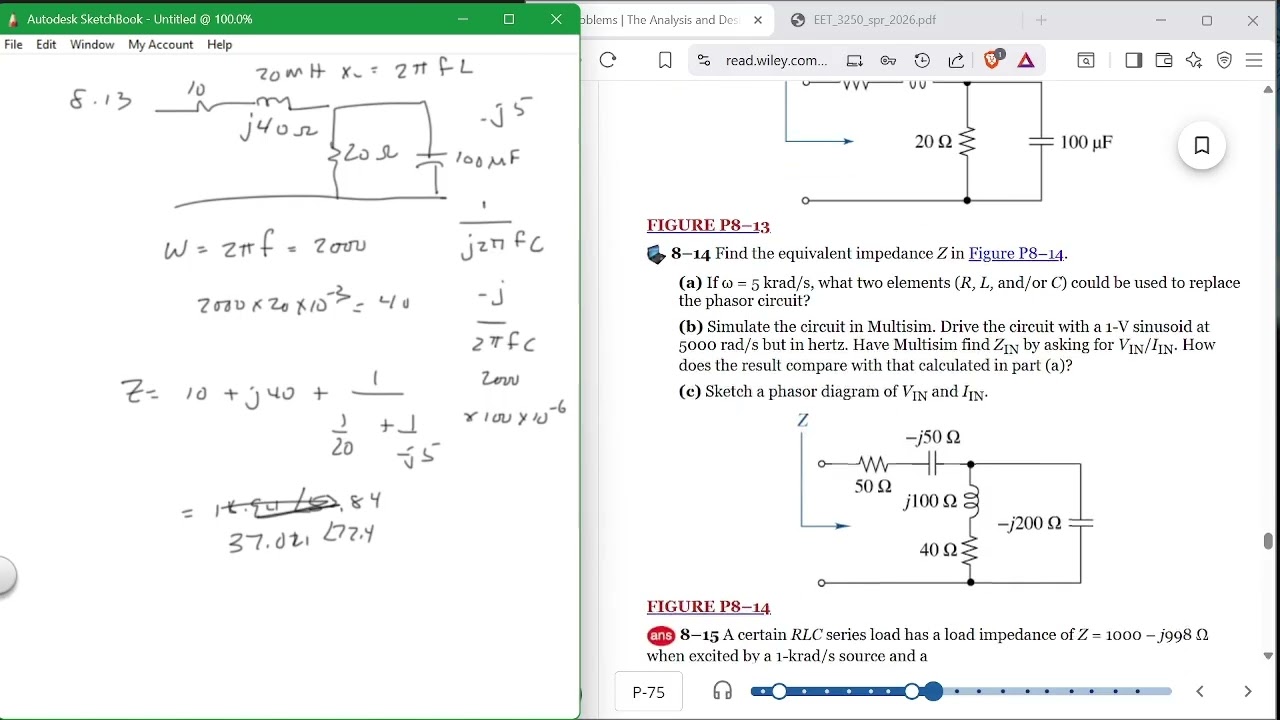Open the Brave Wallet icon

coord(1164,60)
